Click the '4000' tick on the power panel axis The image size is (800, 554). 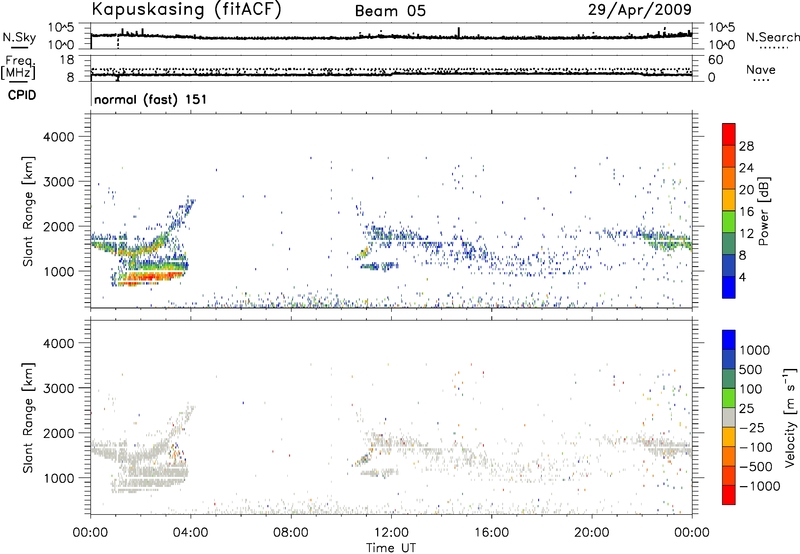(x=58, y=137)
